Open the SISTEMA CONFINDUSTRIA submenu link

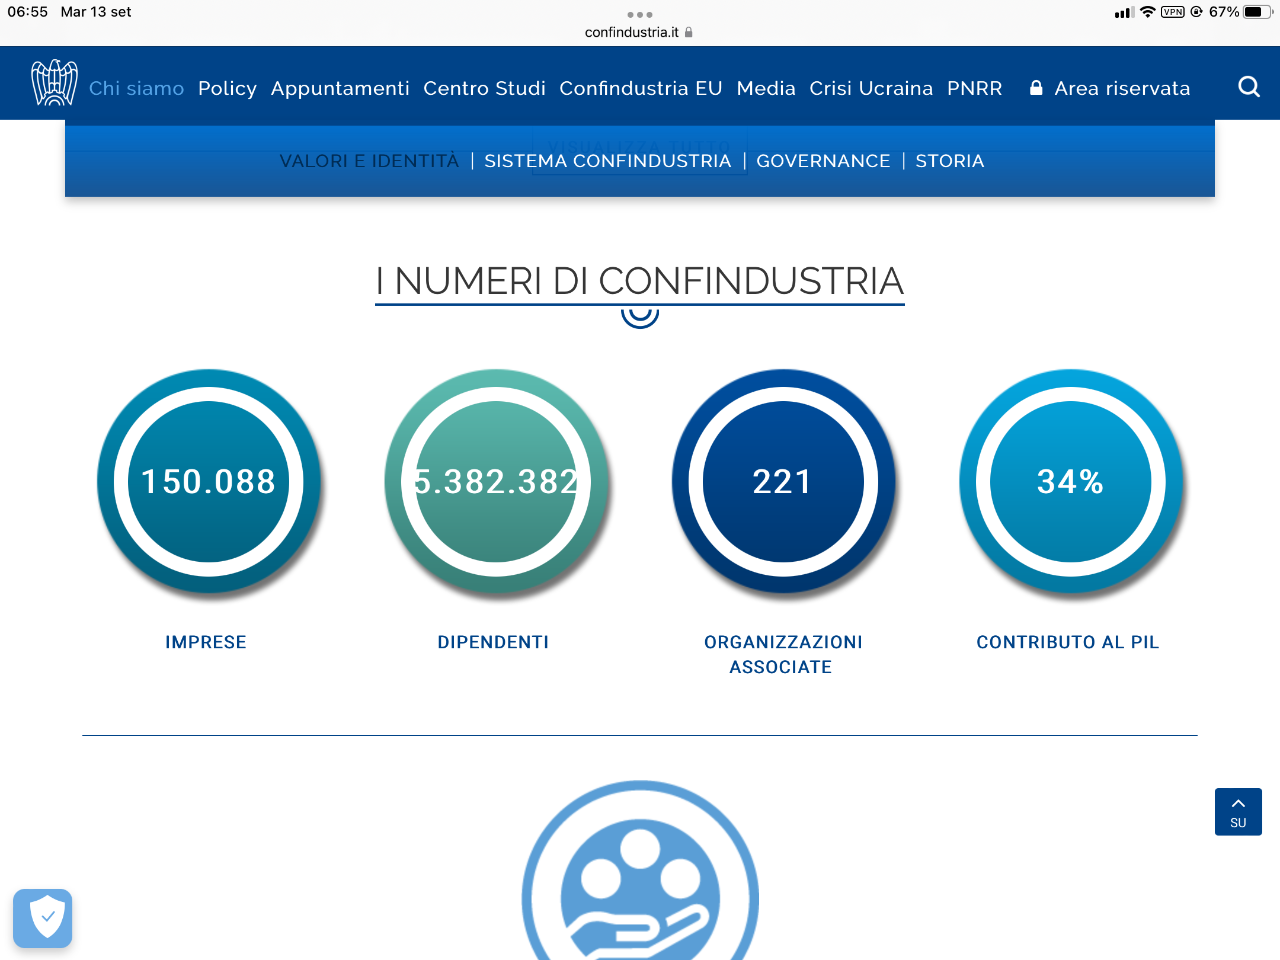(608, 161)
